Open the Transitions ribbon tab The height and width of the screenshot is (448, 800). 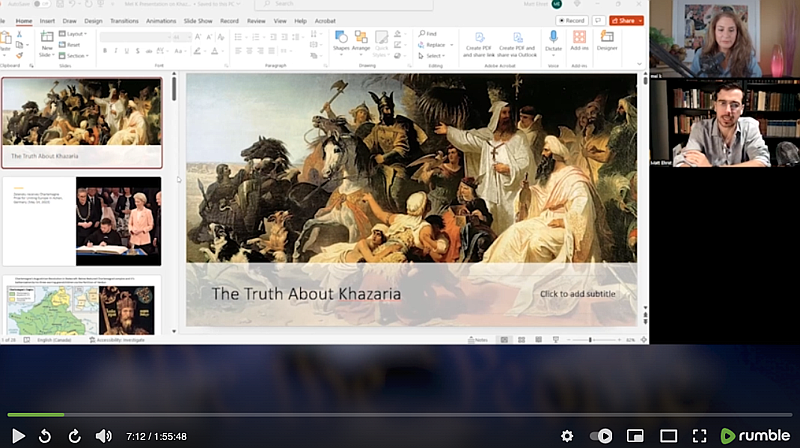pos(125,20)
